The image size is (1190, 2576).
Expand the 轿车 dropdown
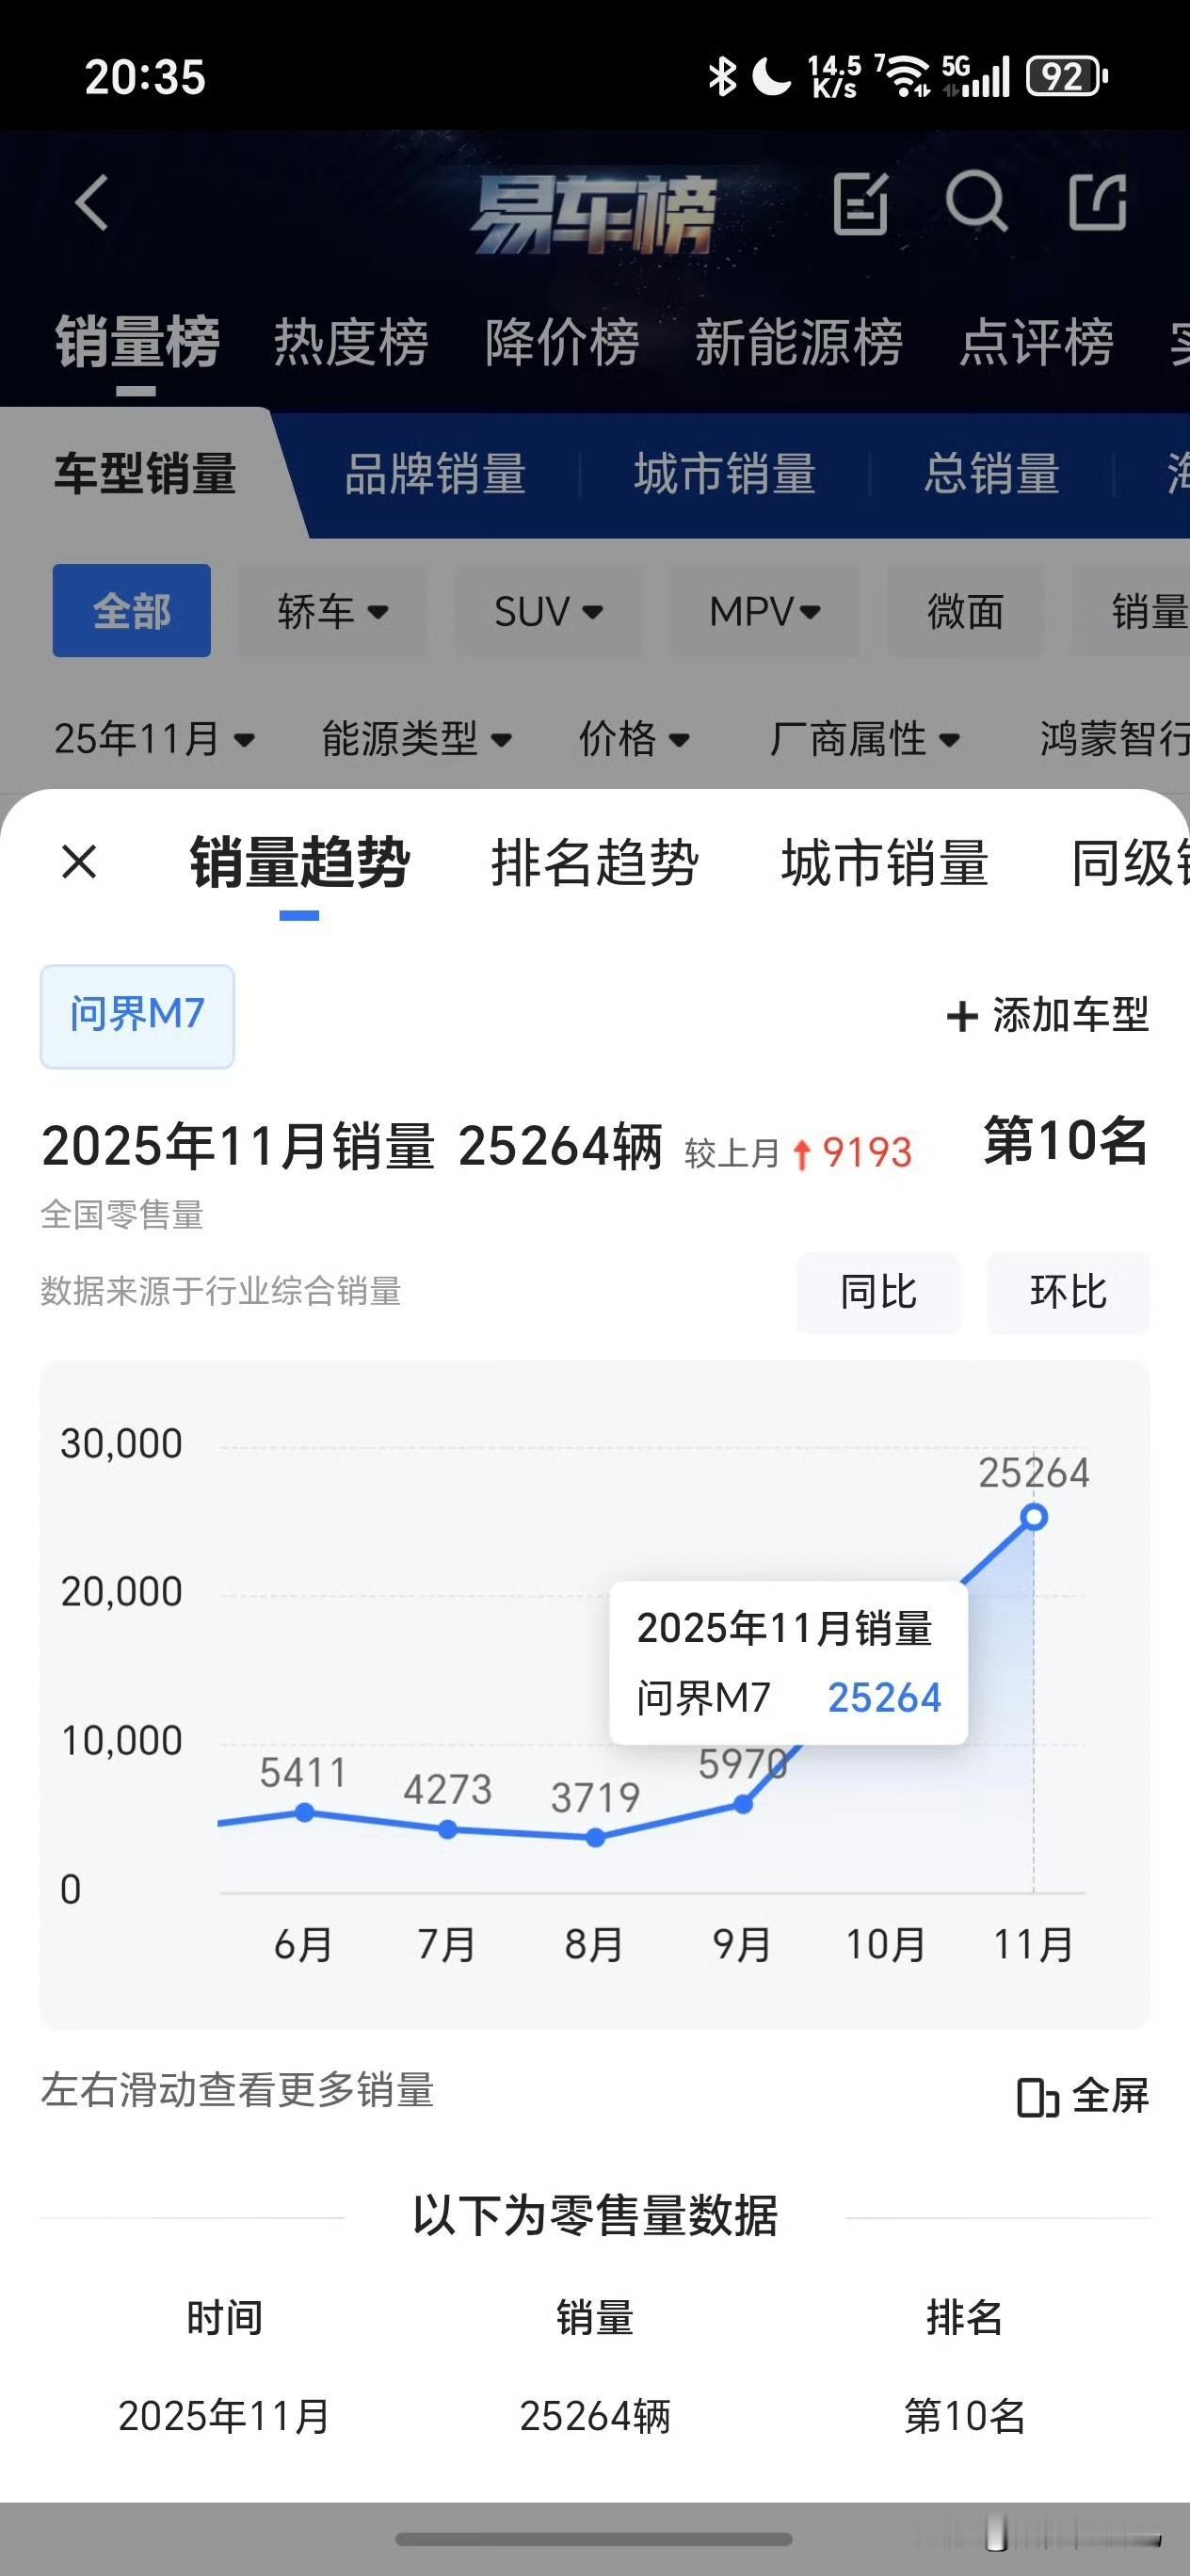point(332,610)
